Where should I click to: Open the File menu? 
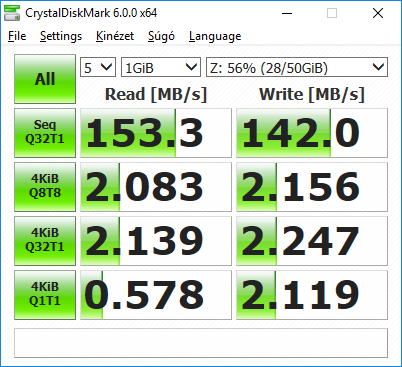(17, 36)
